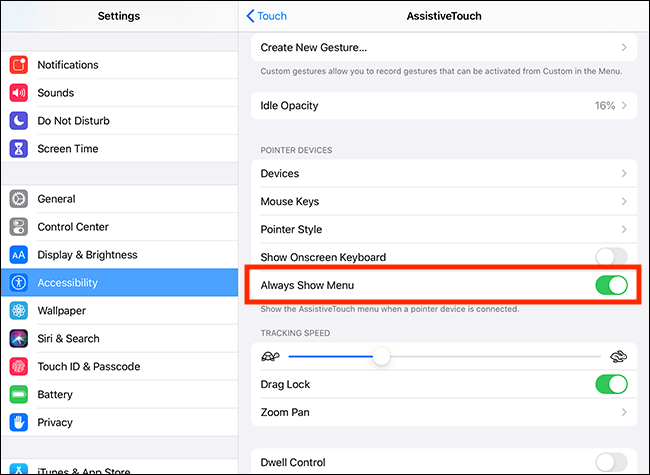Turn off the Drag Lock switch

pyautogui.click(x=611, y=384)
